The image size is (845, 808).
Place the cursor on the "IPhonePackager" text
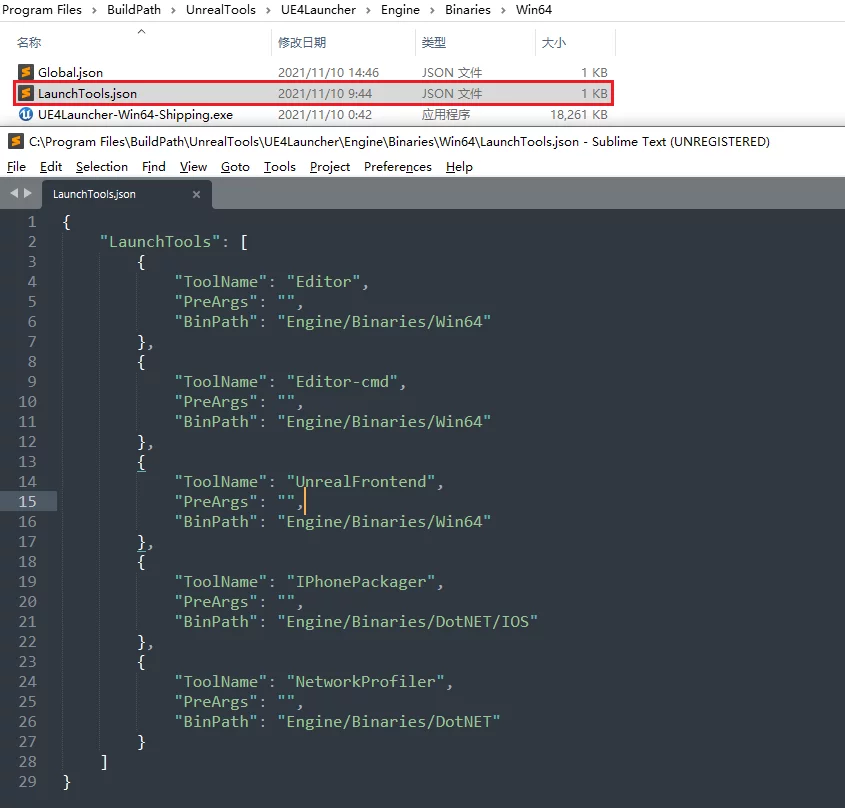(364, 582)
